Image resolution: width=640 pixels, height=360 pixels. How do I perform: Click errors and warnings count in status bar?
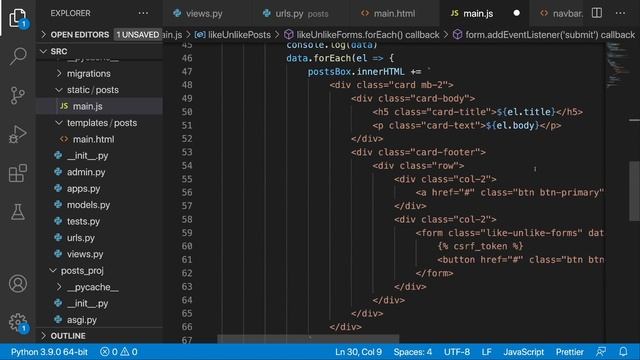[x=119, y=352]
